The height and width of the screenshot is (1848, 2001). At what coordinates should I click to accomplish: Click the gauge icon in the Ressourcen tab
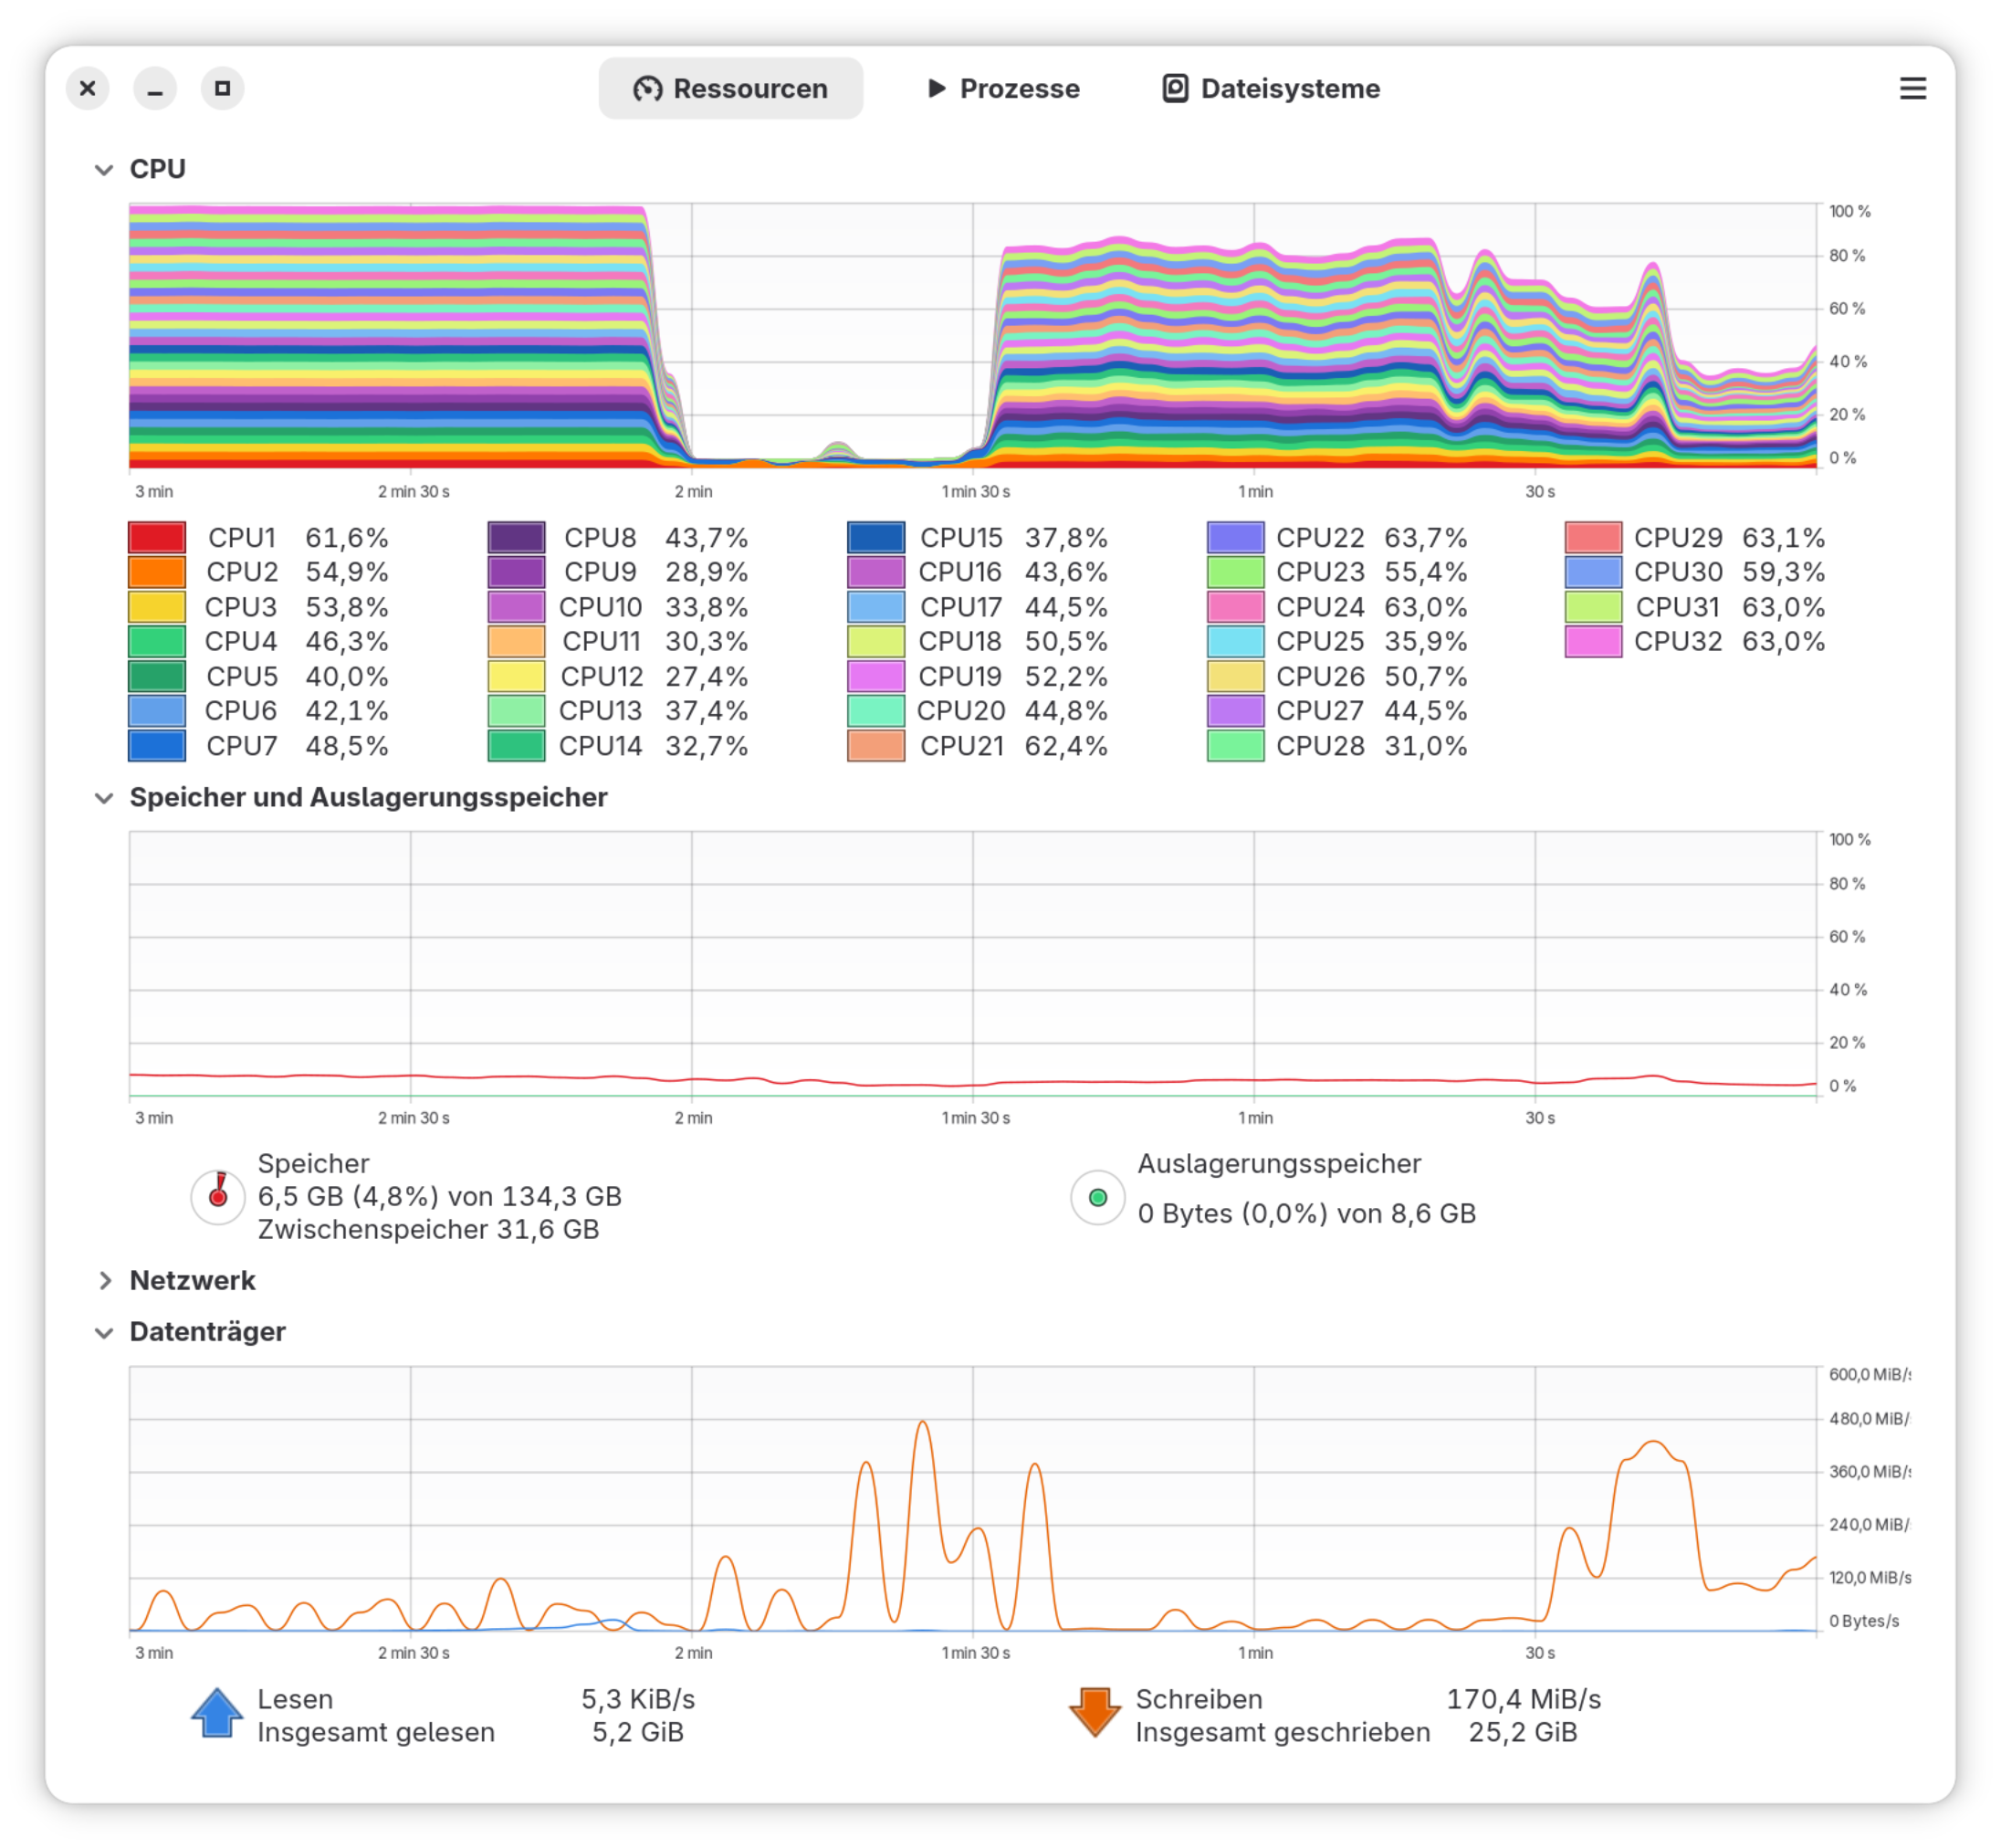coord(647,89)
